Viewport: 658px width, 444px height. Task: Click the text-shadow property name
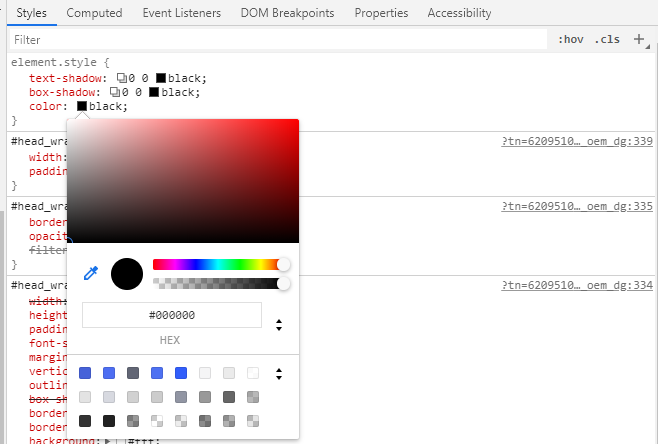click(x=65, y=78)
